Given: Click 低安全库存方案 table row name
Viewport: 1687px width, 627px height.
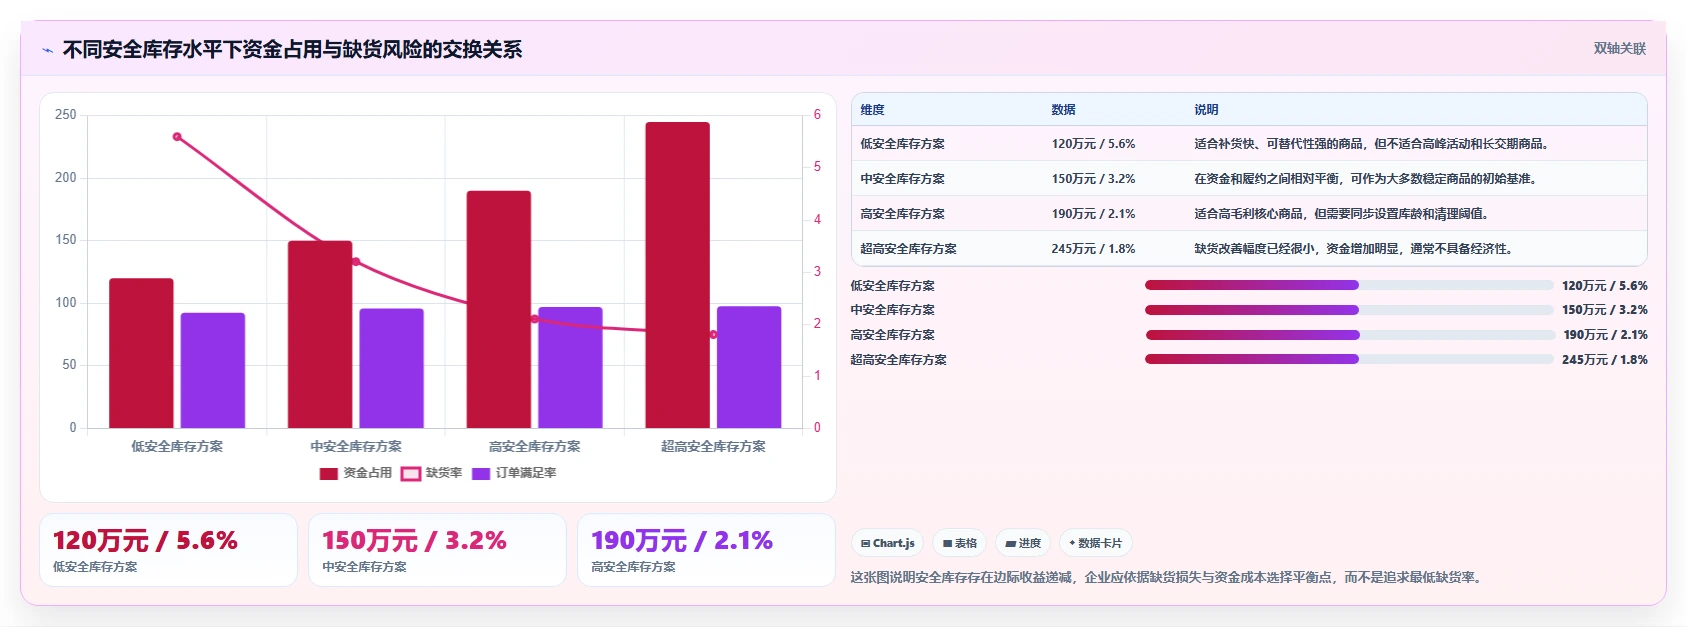Looking at the screenshot, I should point(902,144).
